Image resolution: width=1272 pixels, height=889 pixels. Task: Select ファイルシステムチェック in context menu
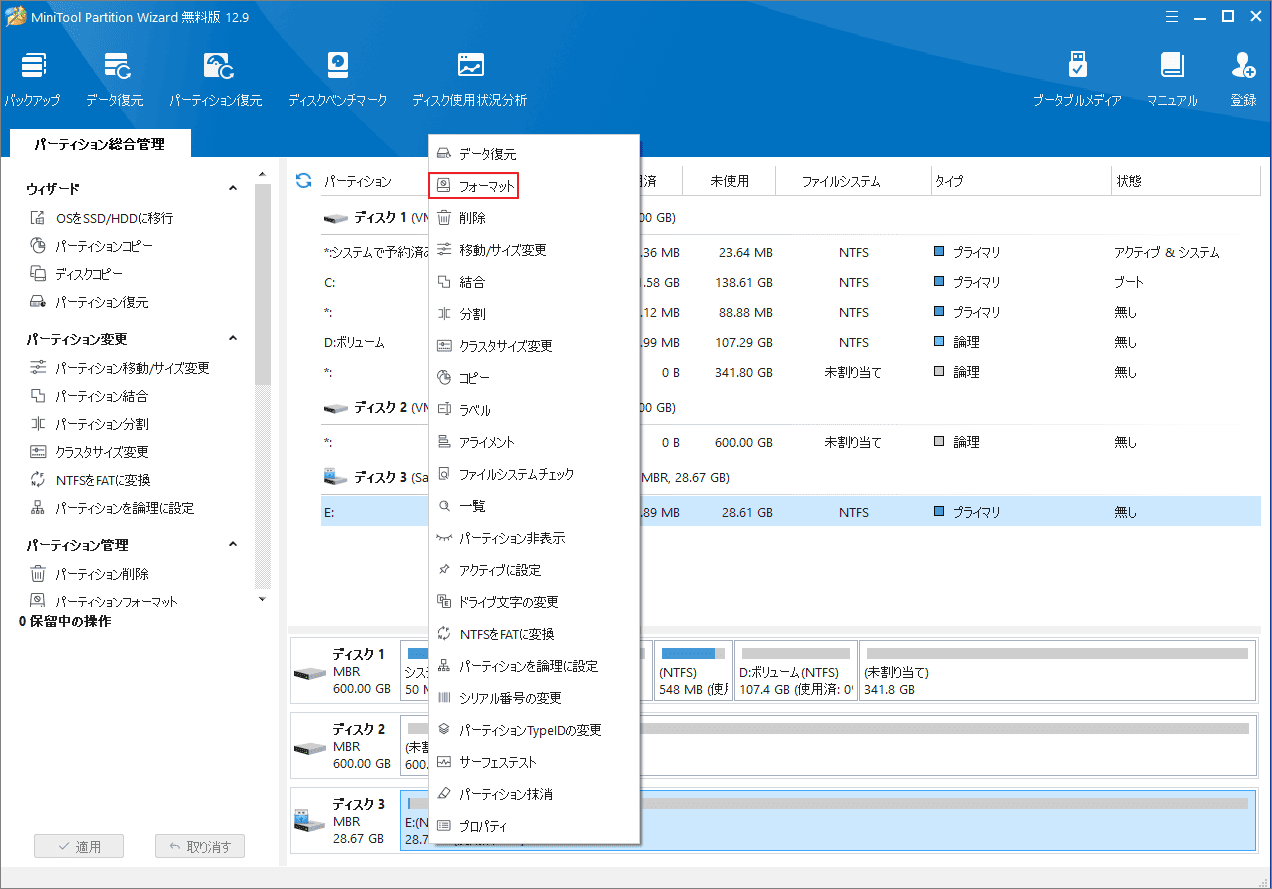(534, 474)
